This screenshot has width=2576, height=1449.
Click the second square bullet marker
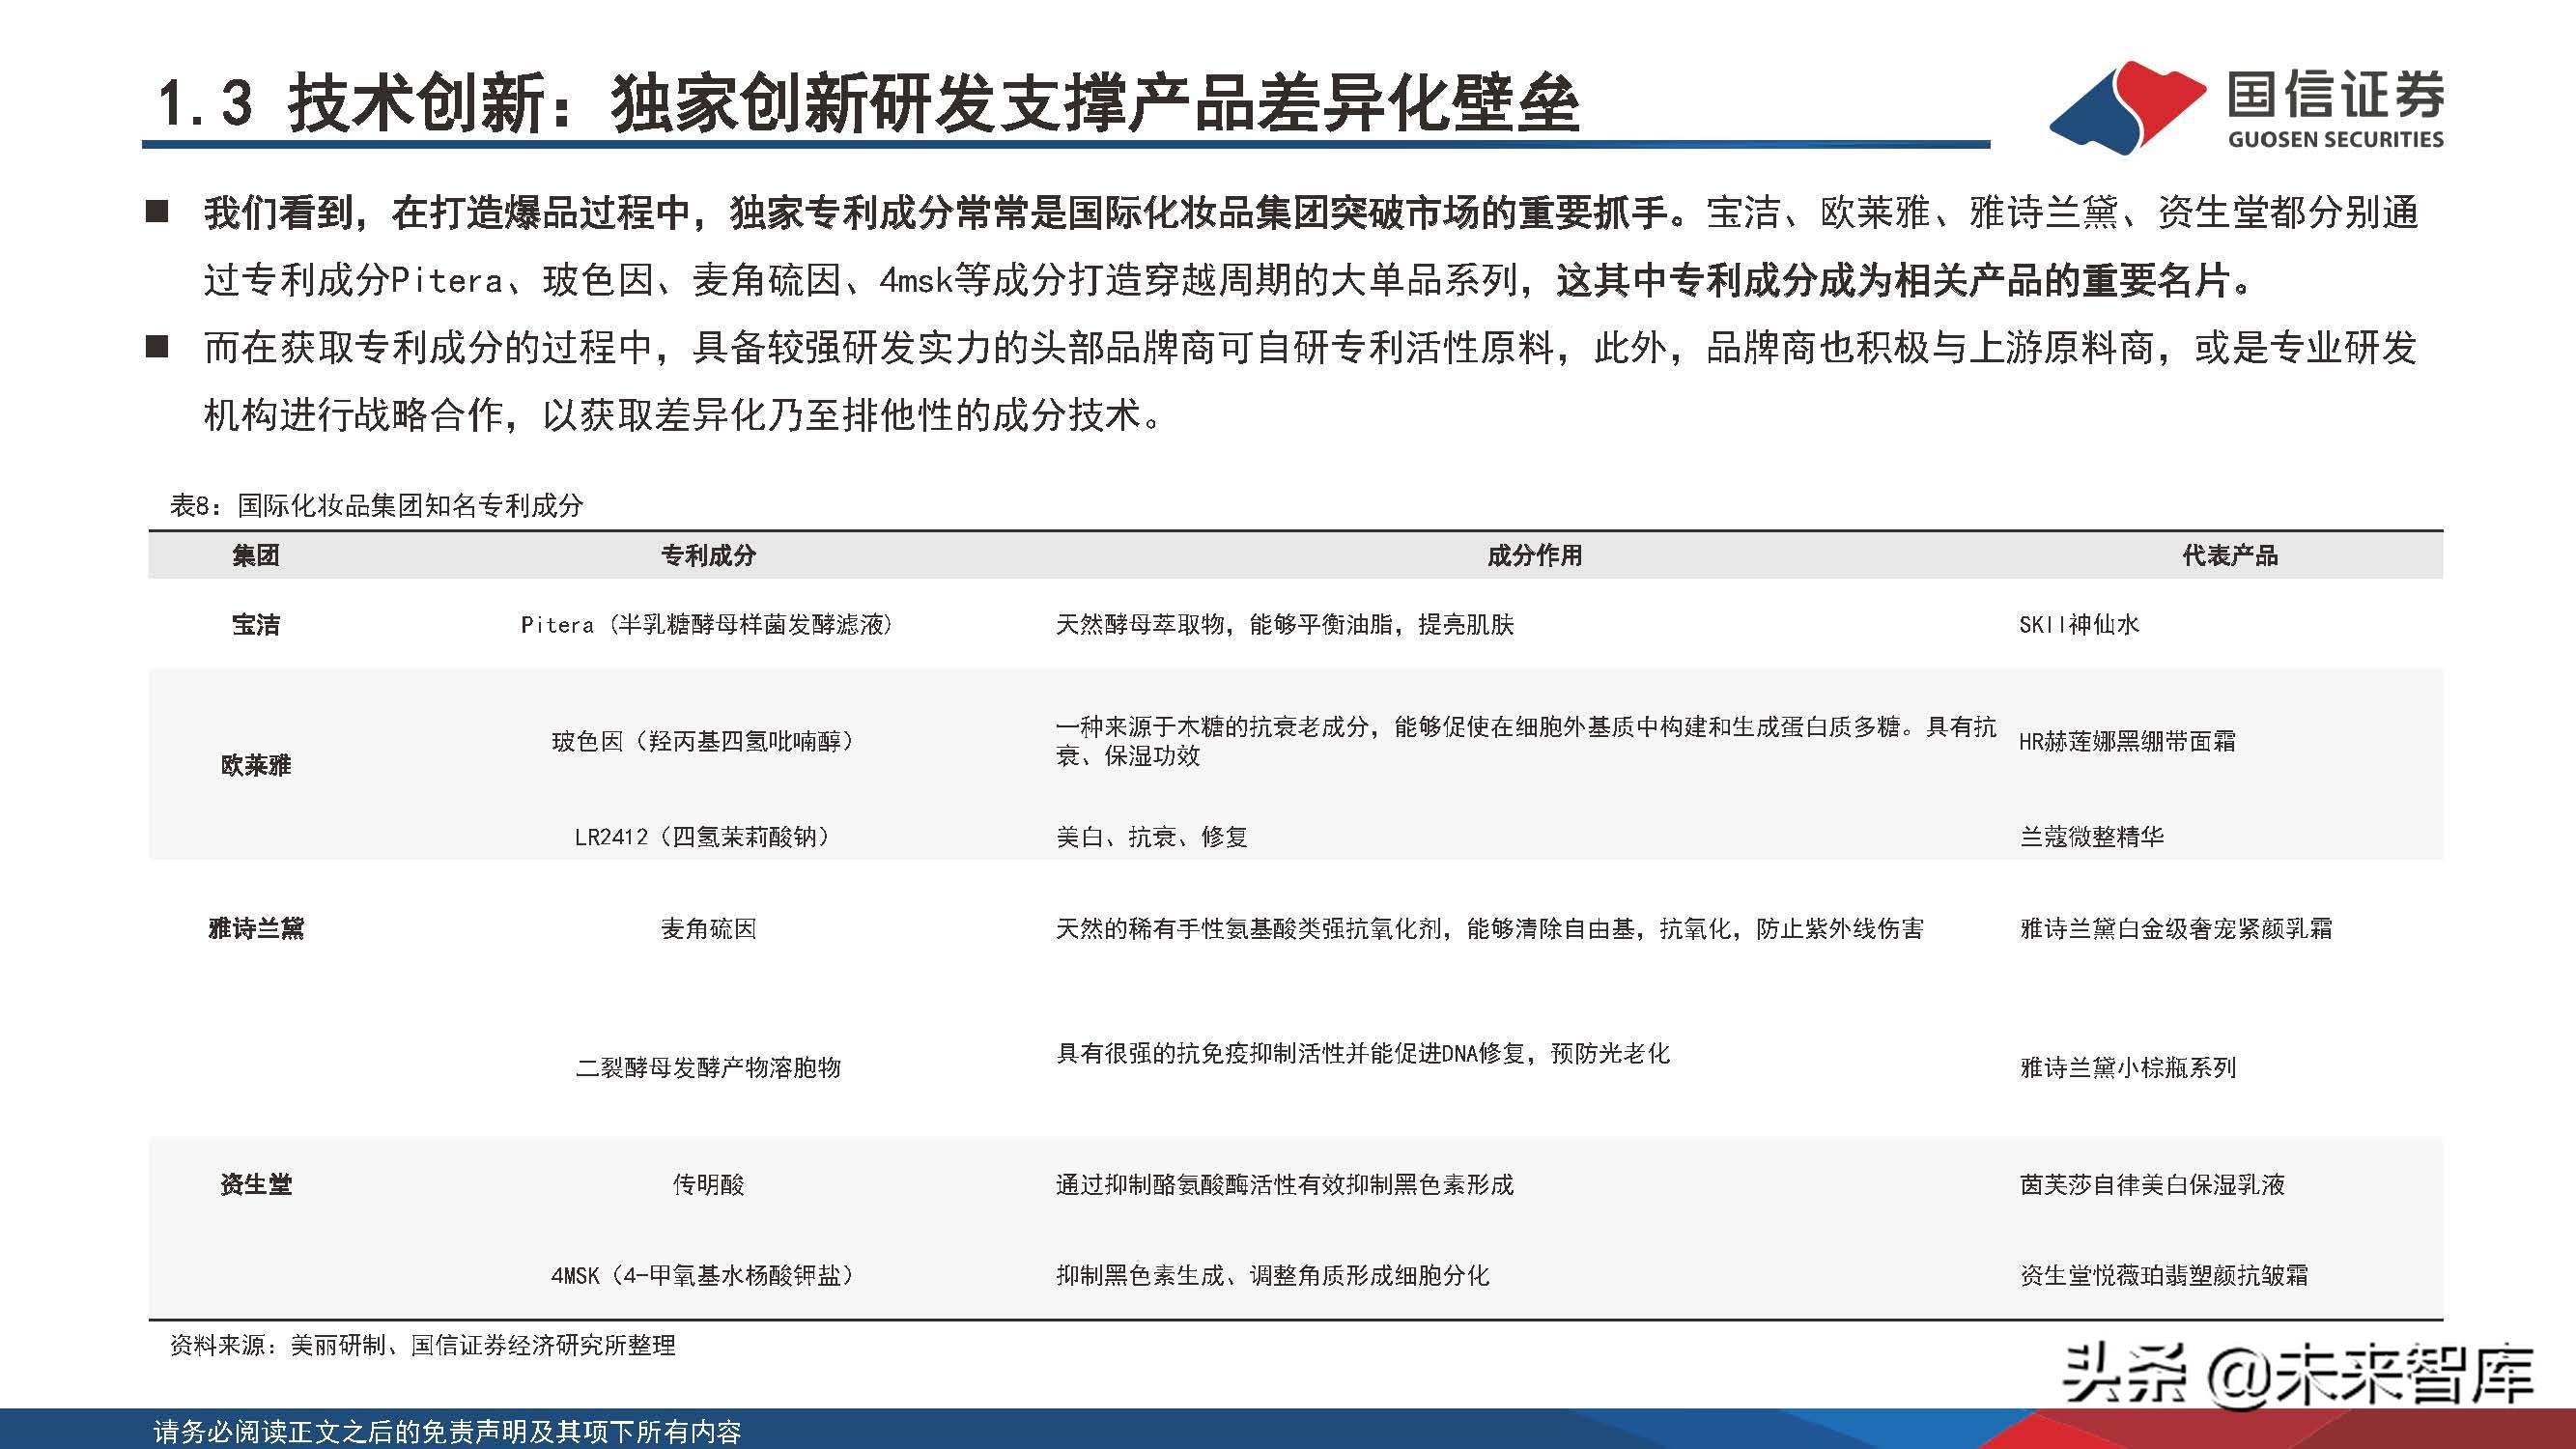click(x=157, y=347)
